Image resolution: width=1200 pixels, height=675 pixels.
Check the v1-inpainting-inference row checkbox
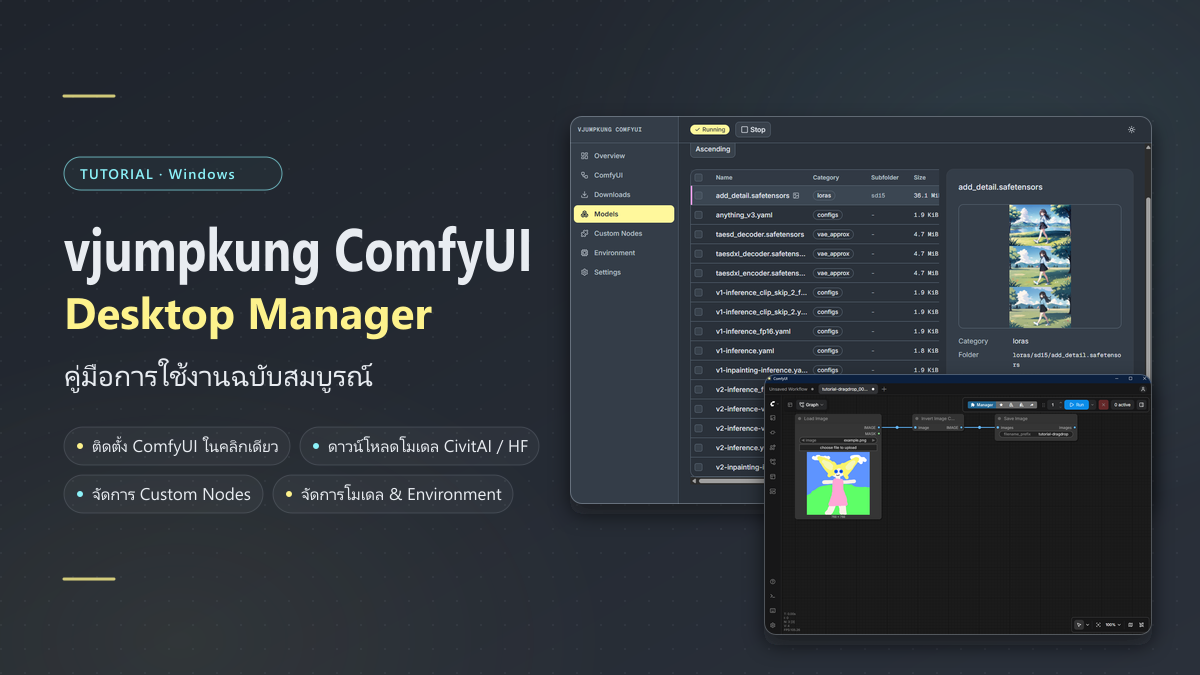tap(698, 370)
